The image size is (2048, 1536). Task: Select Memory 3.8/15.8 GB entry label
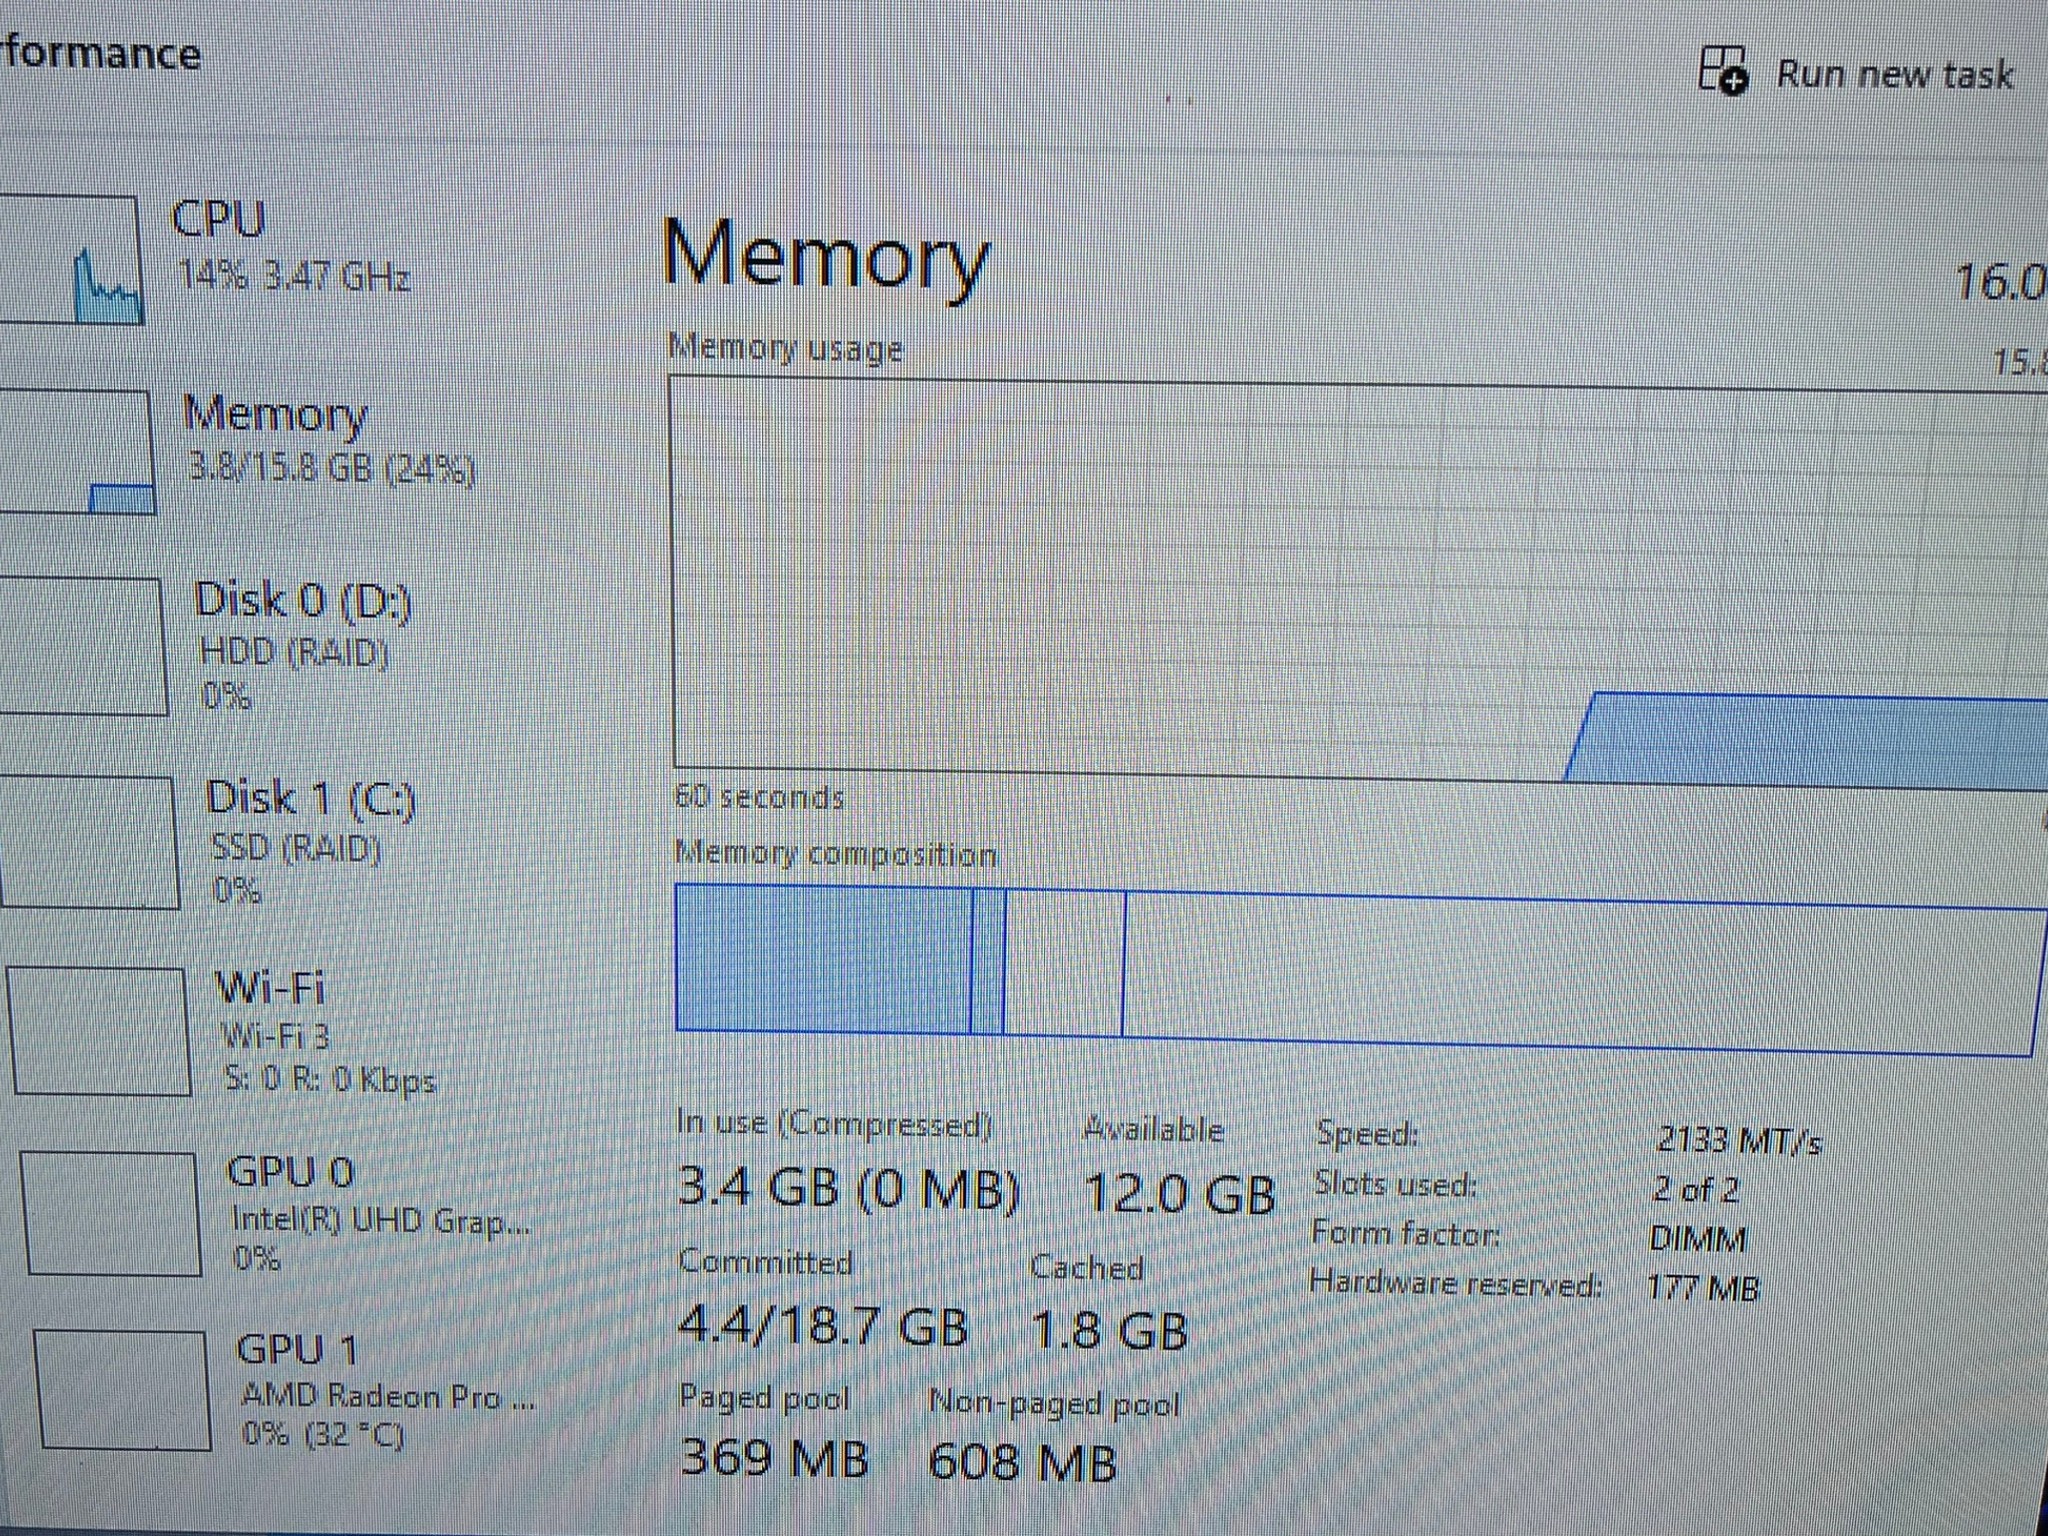(x=329, y=440)
